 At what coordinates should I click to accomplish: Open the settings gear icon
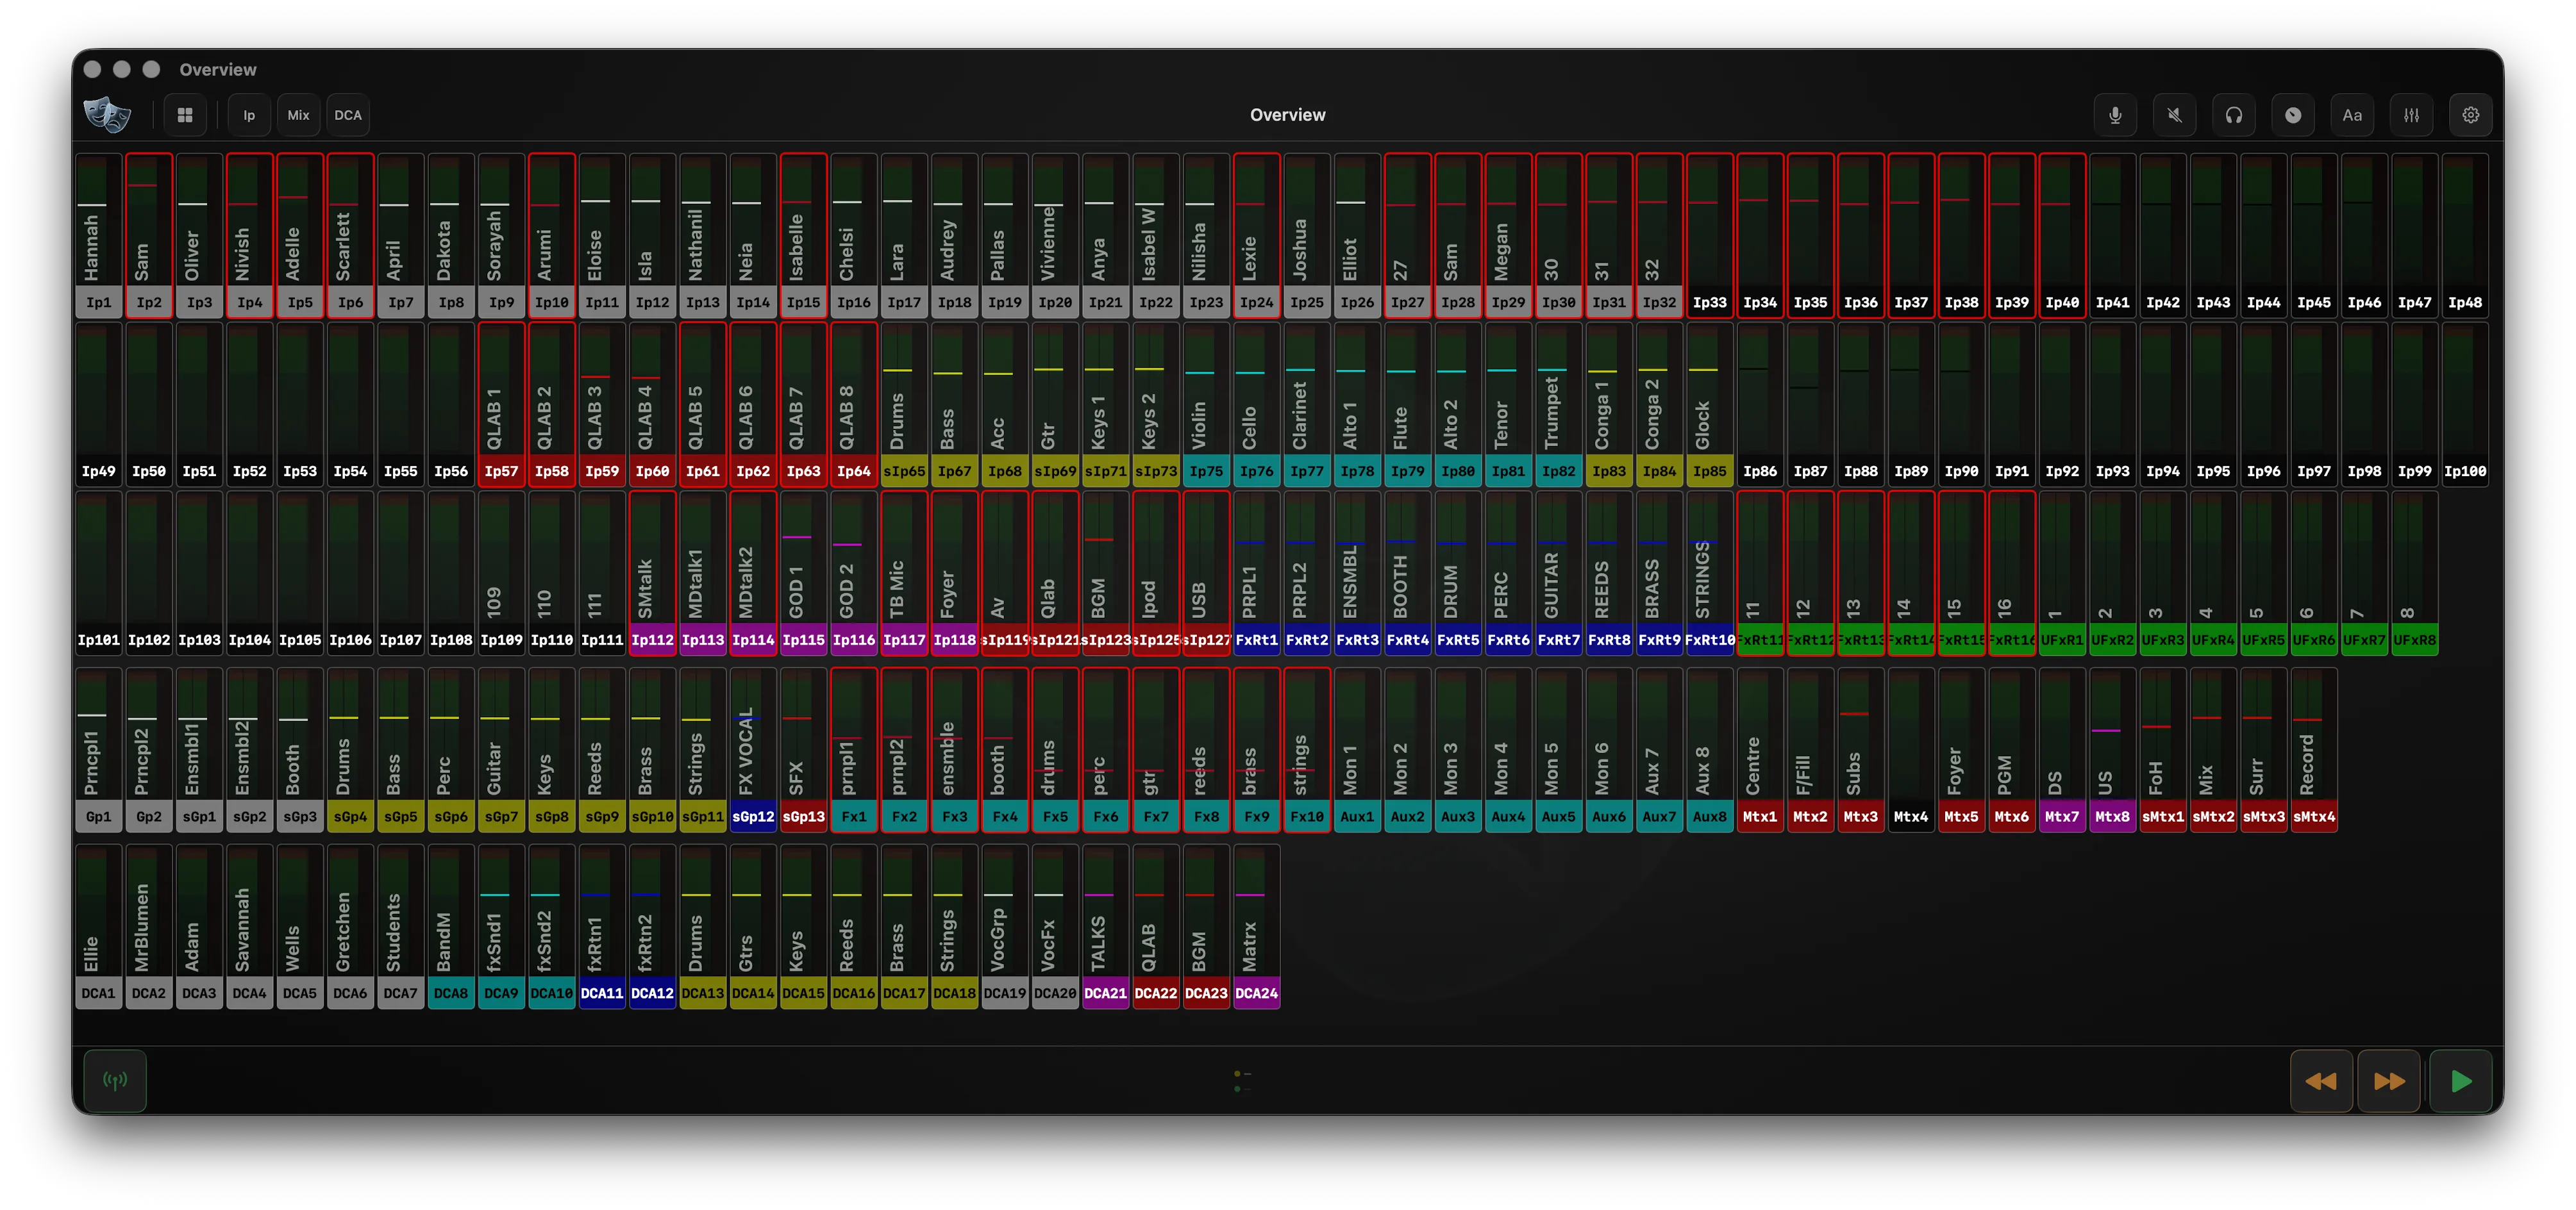coord(2471,115)
